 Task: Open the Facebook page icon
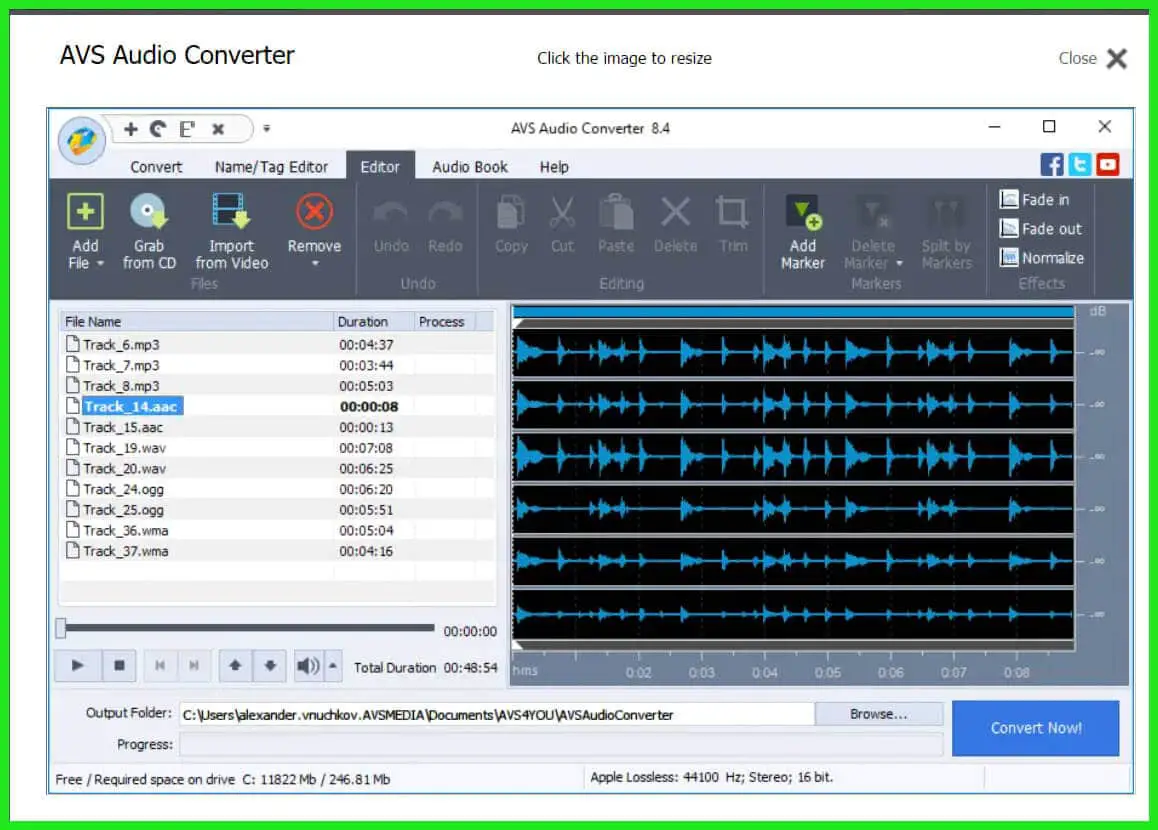[1052, 165]
